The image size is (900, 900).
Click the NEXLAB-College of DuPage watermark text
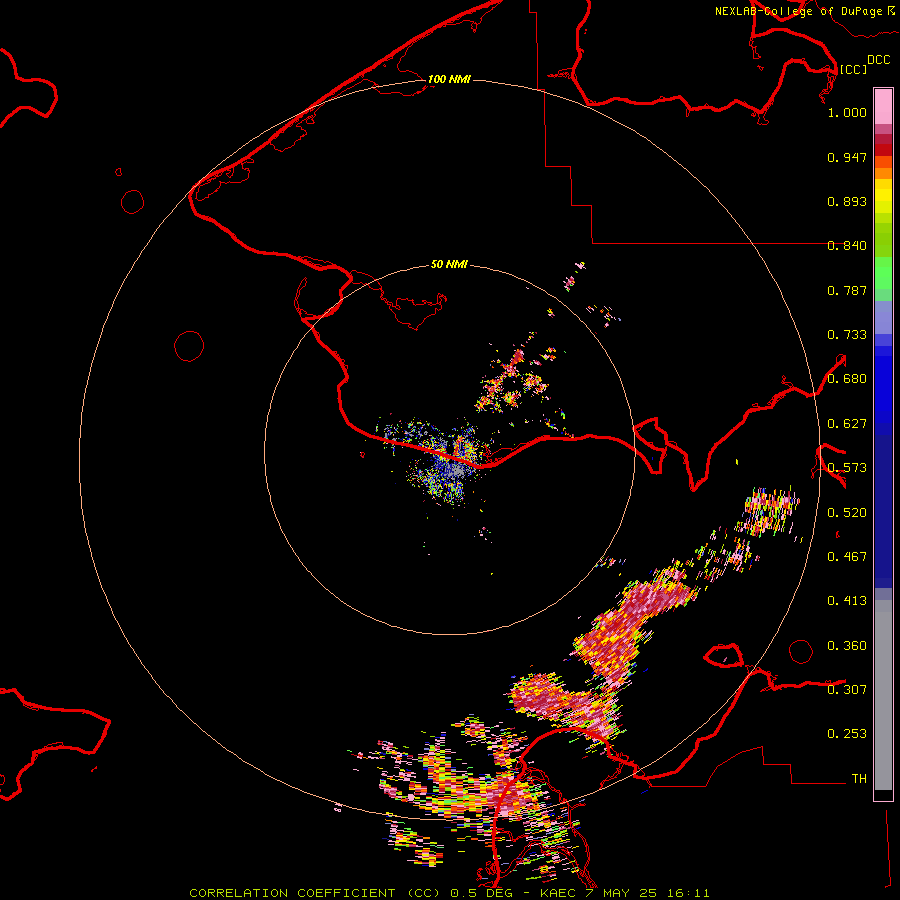[x=804, y=11]
